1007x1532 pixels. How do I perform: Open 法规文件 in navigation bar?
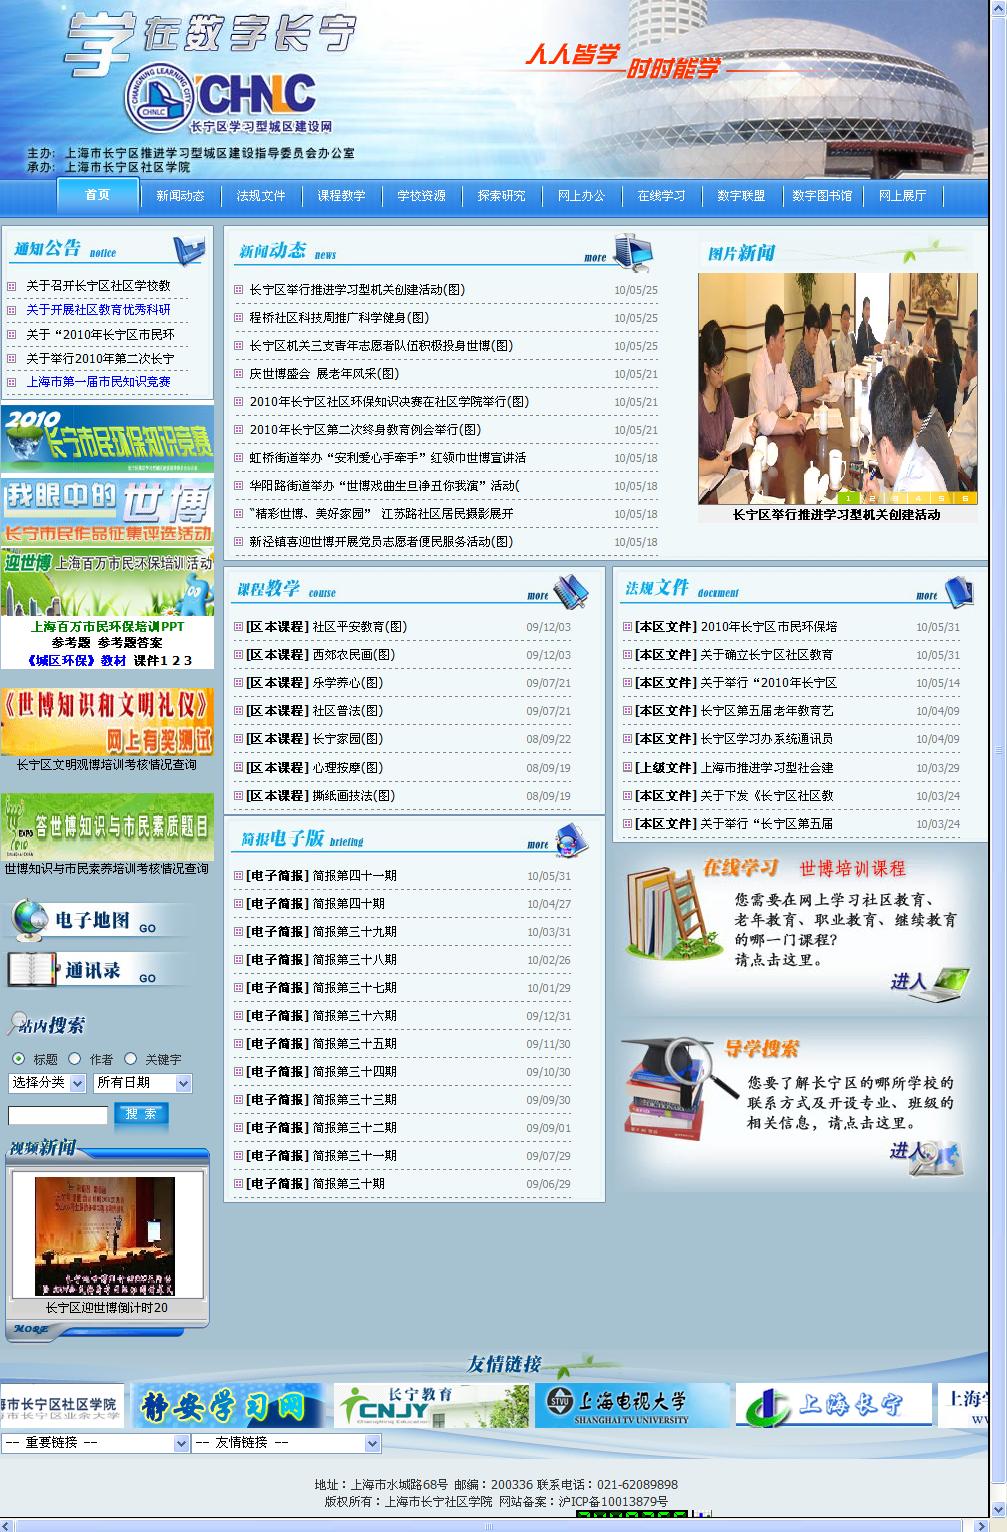coord(260,196)
